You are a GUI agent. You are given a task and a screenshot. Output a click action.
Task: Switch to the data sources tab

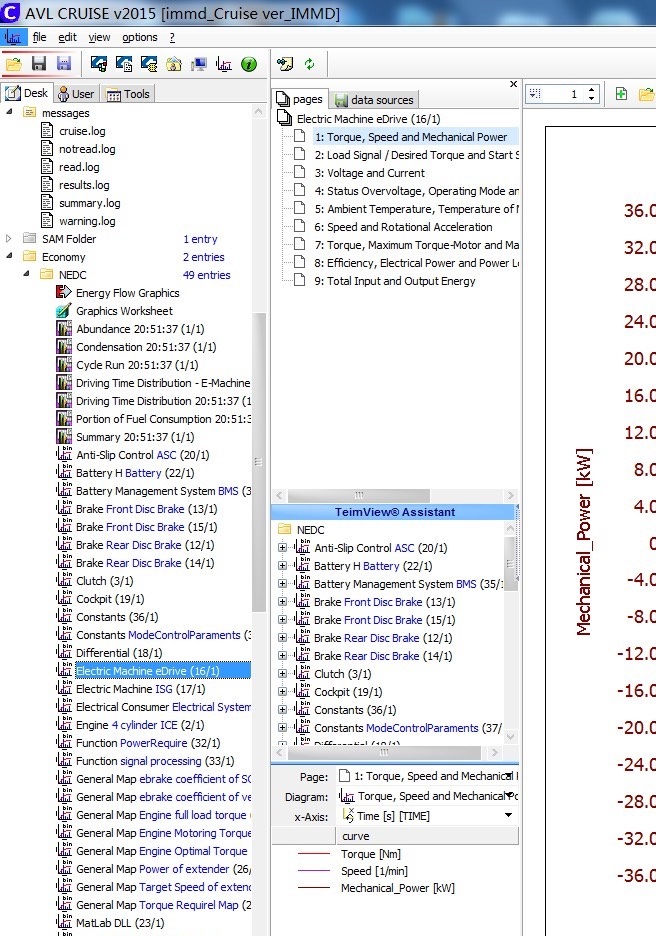click(x=374, y=100)
